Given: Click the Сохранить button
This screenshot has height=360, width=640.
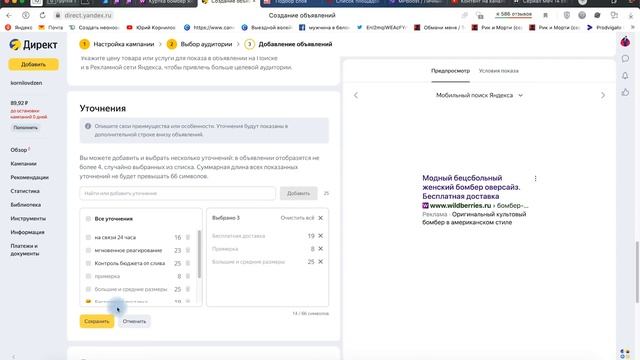Looking at the screenshot, I should 97,321.
